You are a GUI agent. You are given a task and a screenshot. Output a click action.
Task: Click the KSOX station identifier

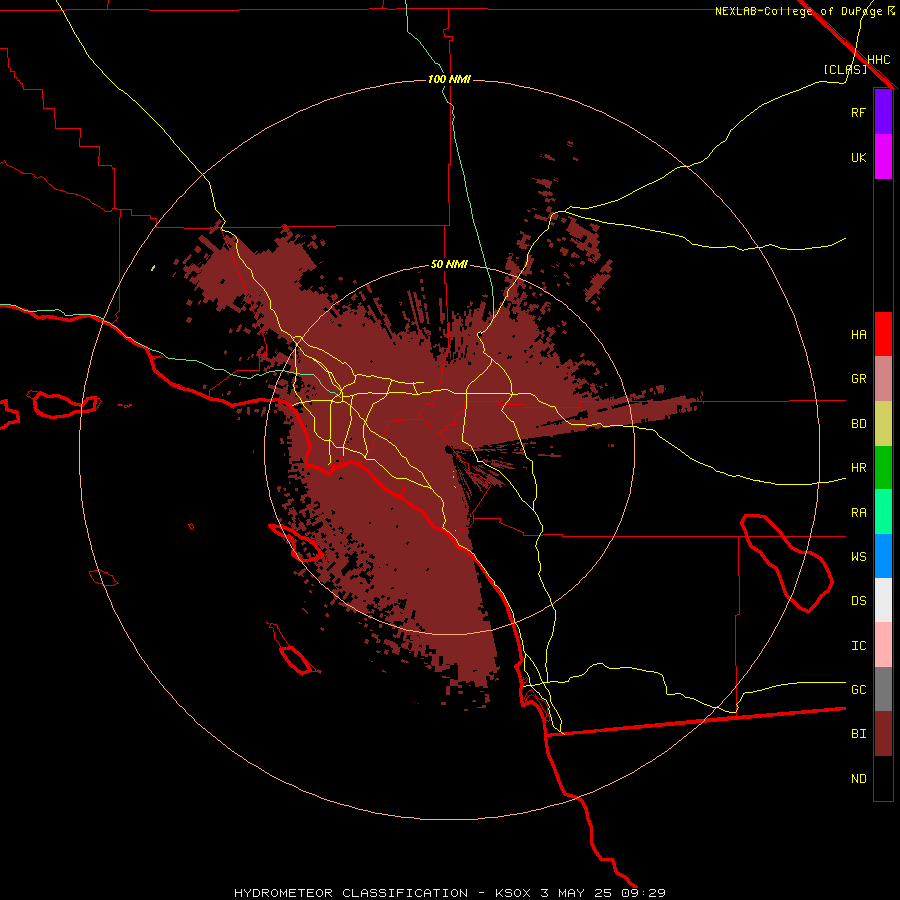(514, 893)
